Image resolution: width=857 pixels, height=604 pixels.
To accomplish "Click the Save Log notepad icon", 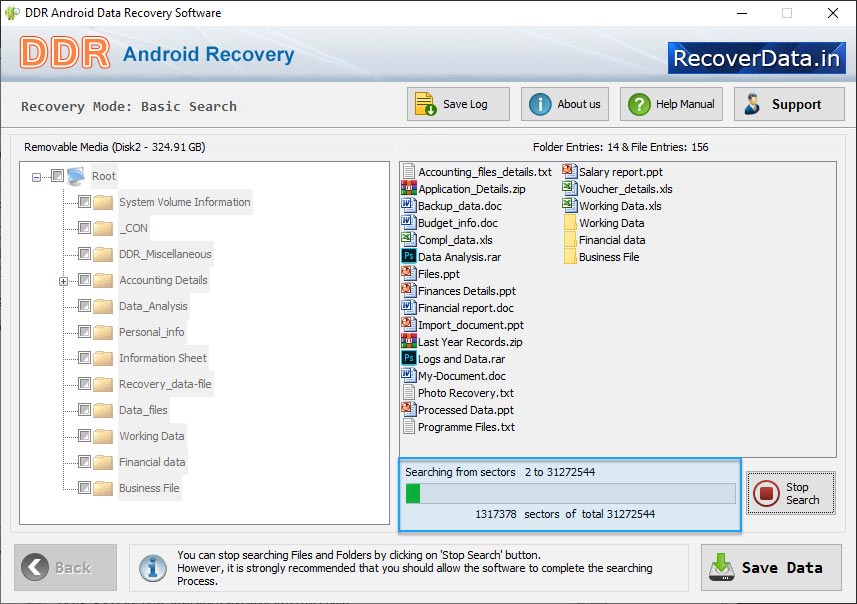I will (425, 104).
